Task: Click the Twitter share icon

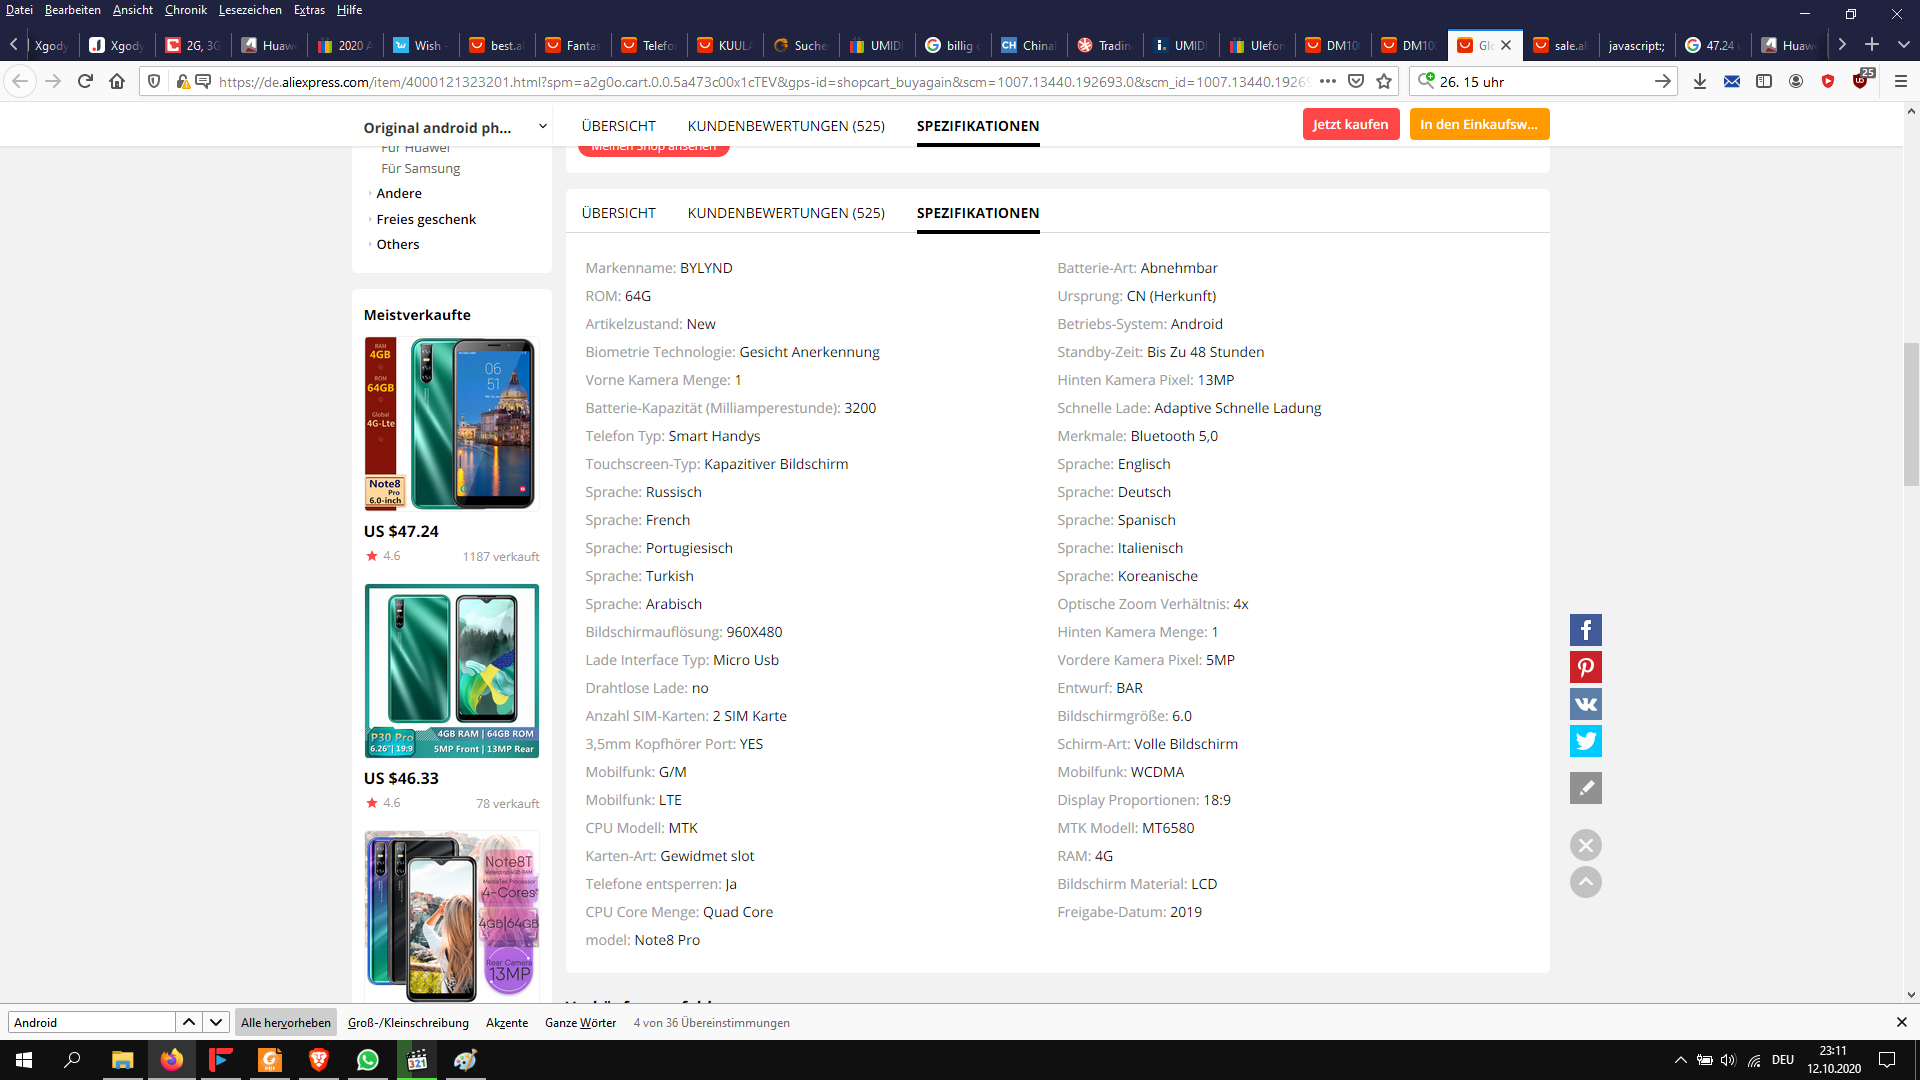Action: tap(1585, 741)
